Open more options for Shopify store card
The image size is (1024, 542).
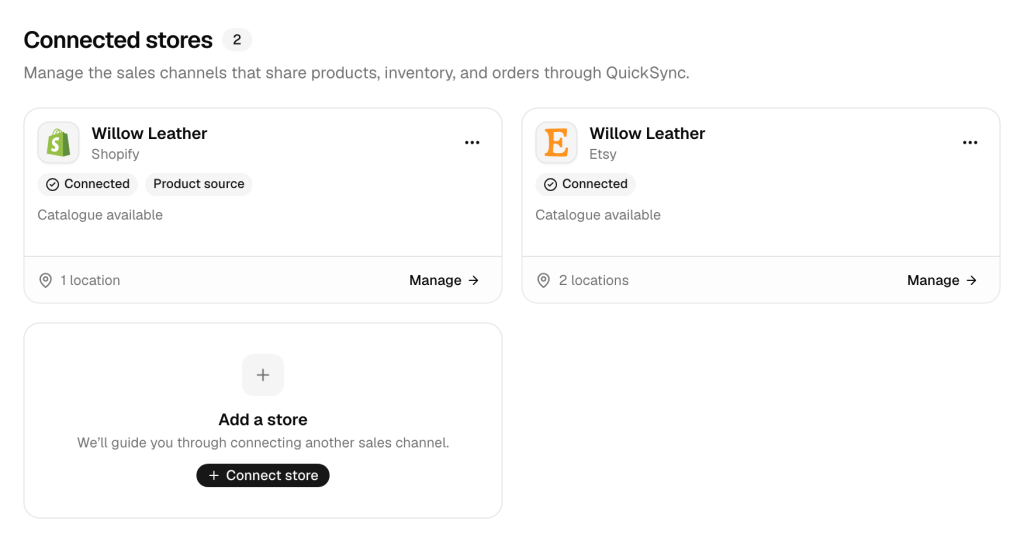[472, 142]
